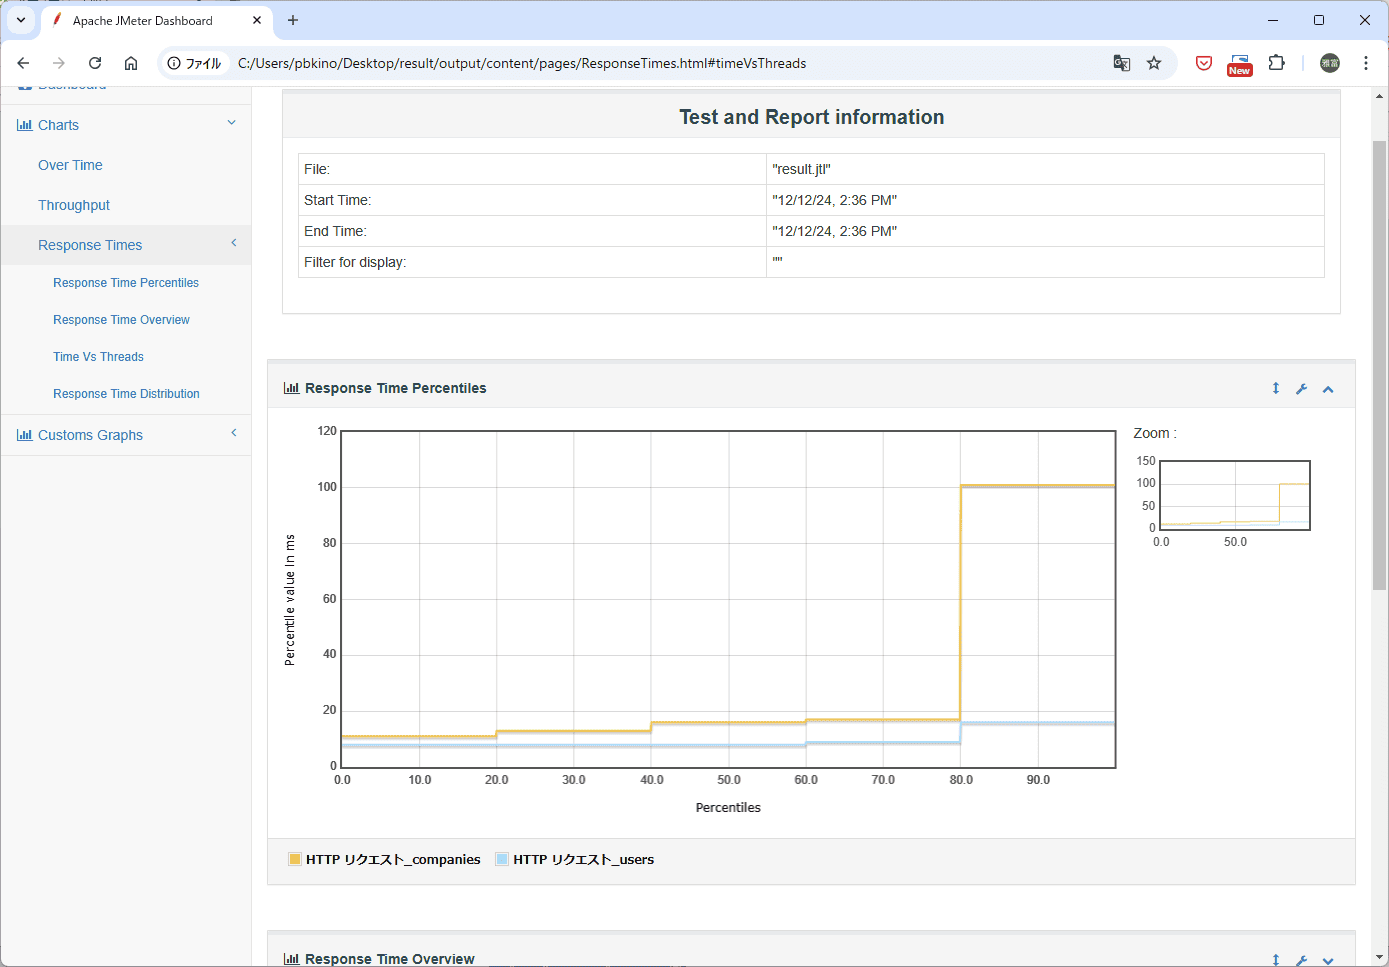Collapse the Charts sidebar menu chevron
1389x967 pixels.
coord(232,123)
